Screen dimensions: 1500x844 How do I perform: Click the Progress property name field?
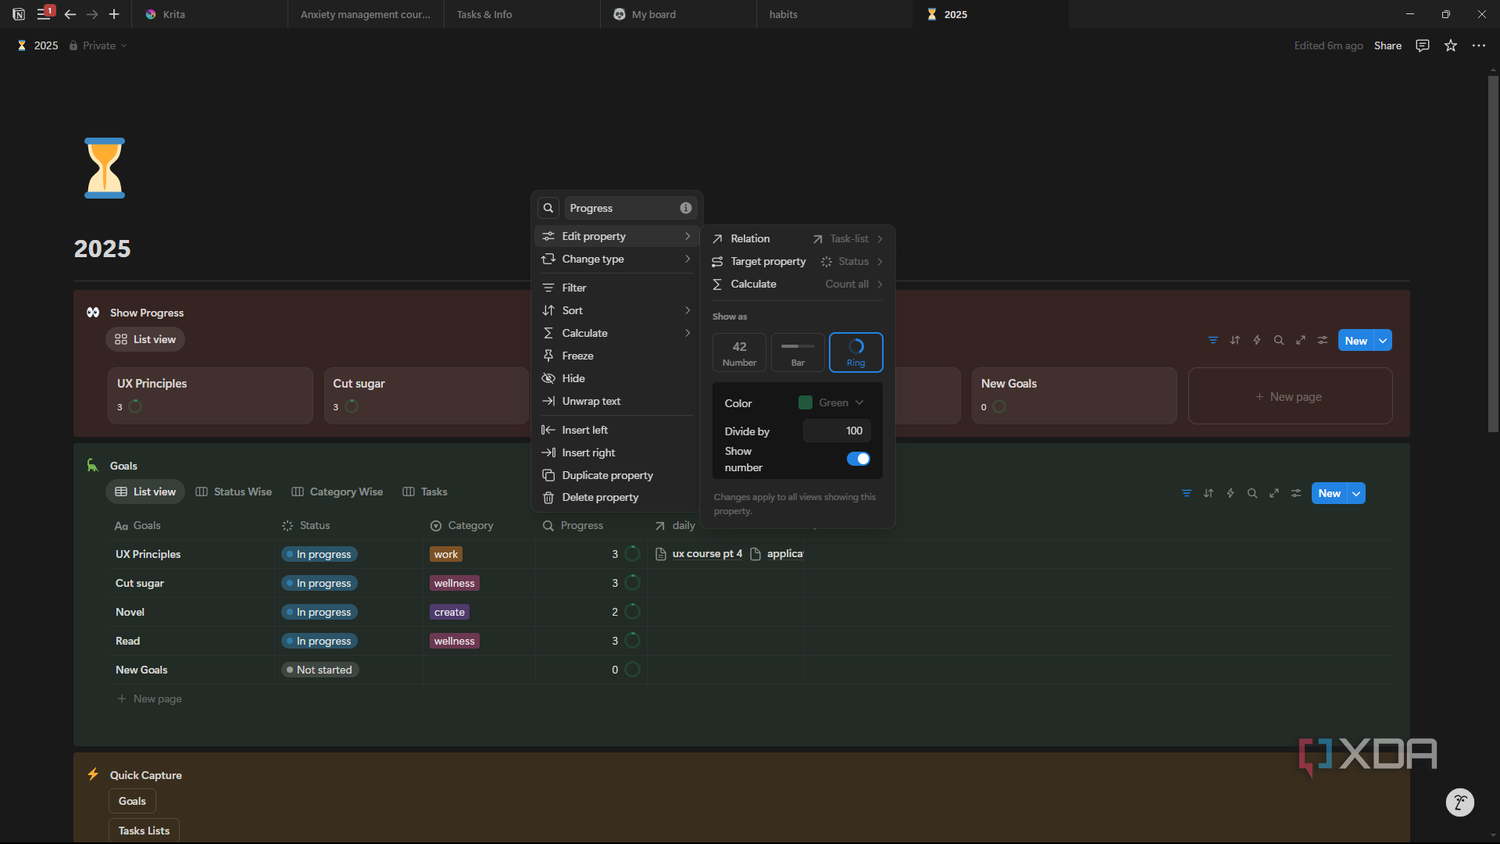(630, 208)
